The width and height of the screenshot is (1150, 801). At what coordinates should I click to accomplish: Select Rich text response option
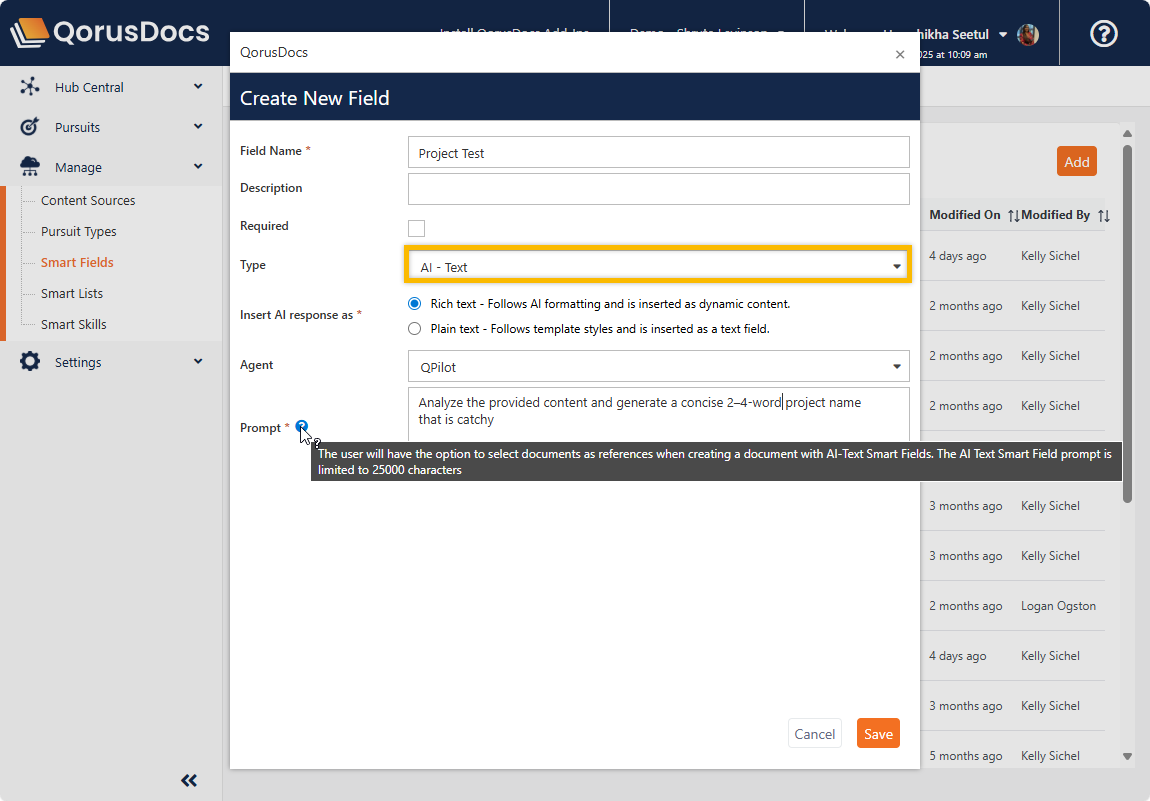point(414,304)
